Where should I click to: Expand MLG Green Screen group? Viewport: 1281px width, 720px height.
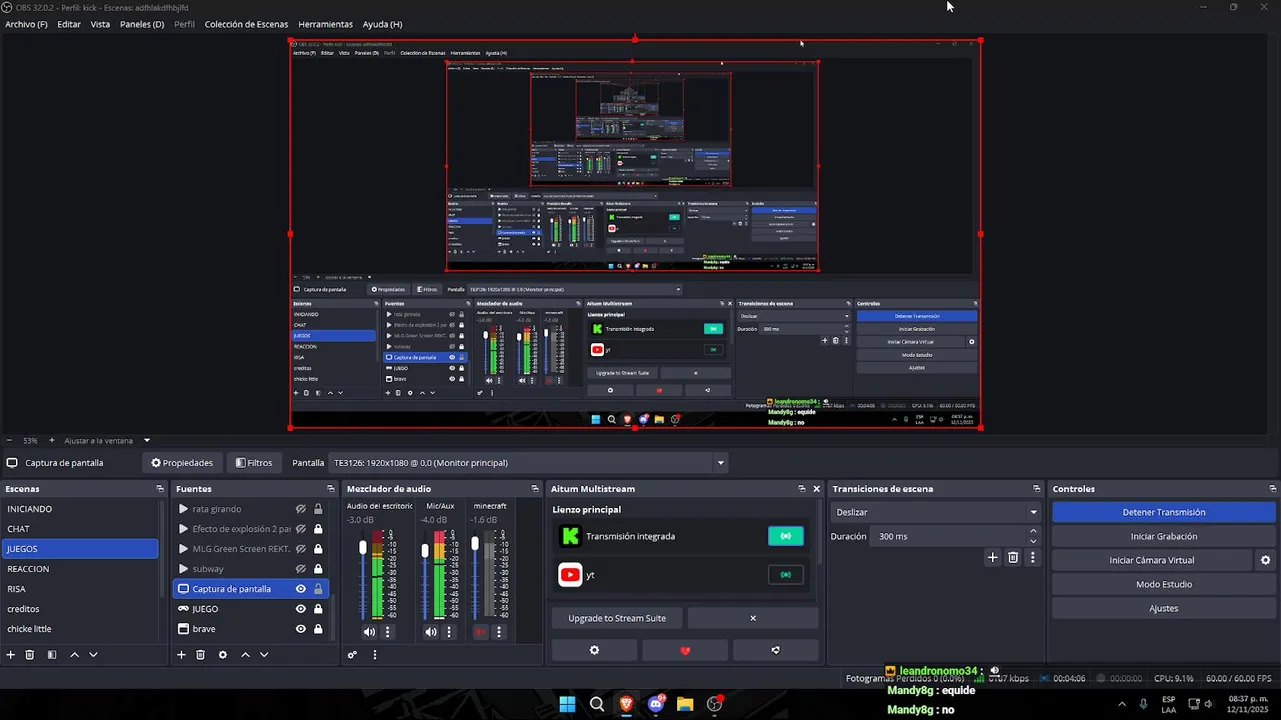coord(183,549)
